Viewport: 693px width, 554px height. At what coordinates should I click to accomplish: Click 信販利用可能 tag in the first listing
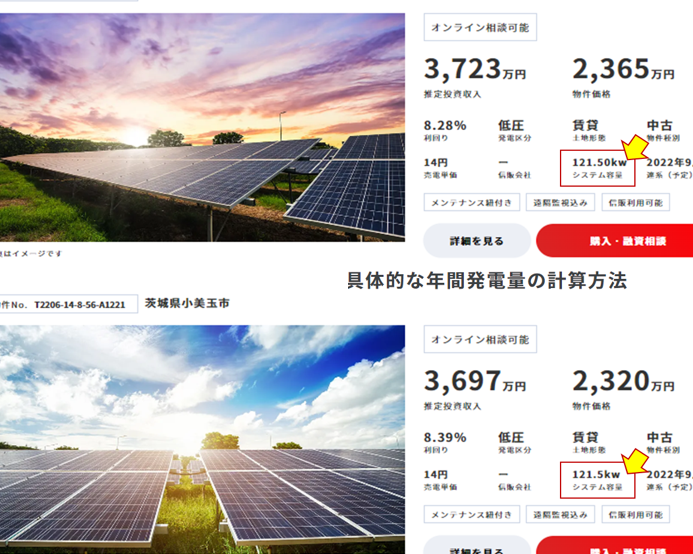click(636, 202)
